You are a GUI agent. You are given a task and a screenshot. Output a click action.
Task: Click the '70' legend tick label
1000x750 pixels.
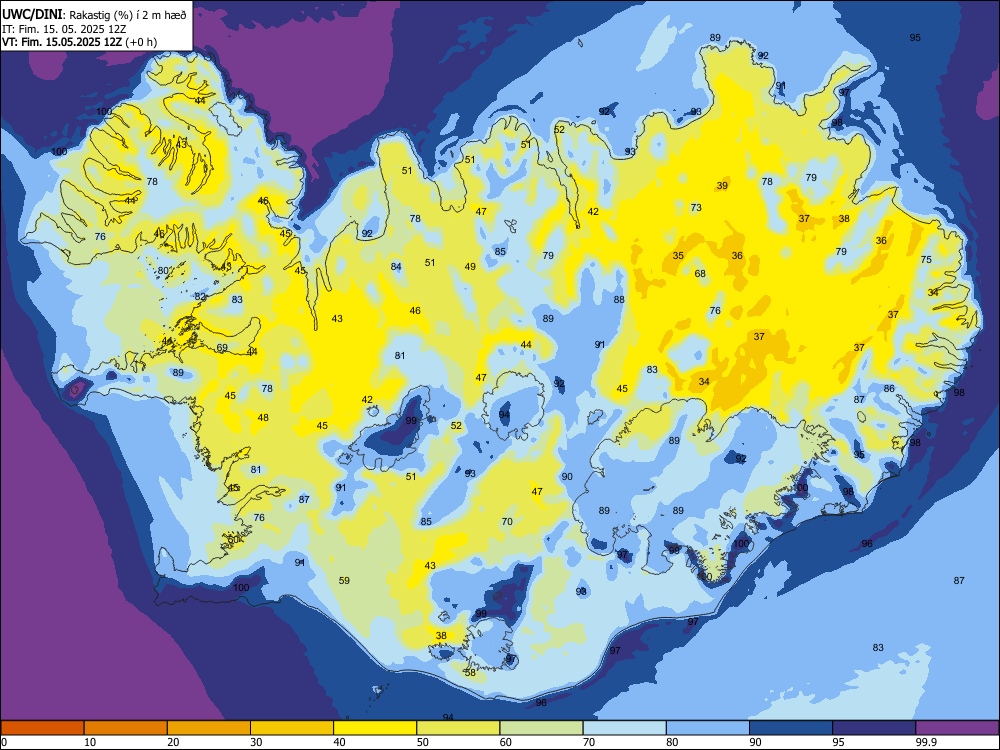tap(589, 742)
